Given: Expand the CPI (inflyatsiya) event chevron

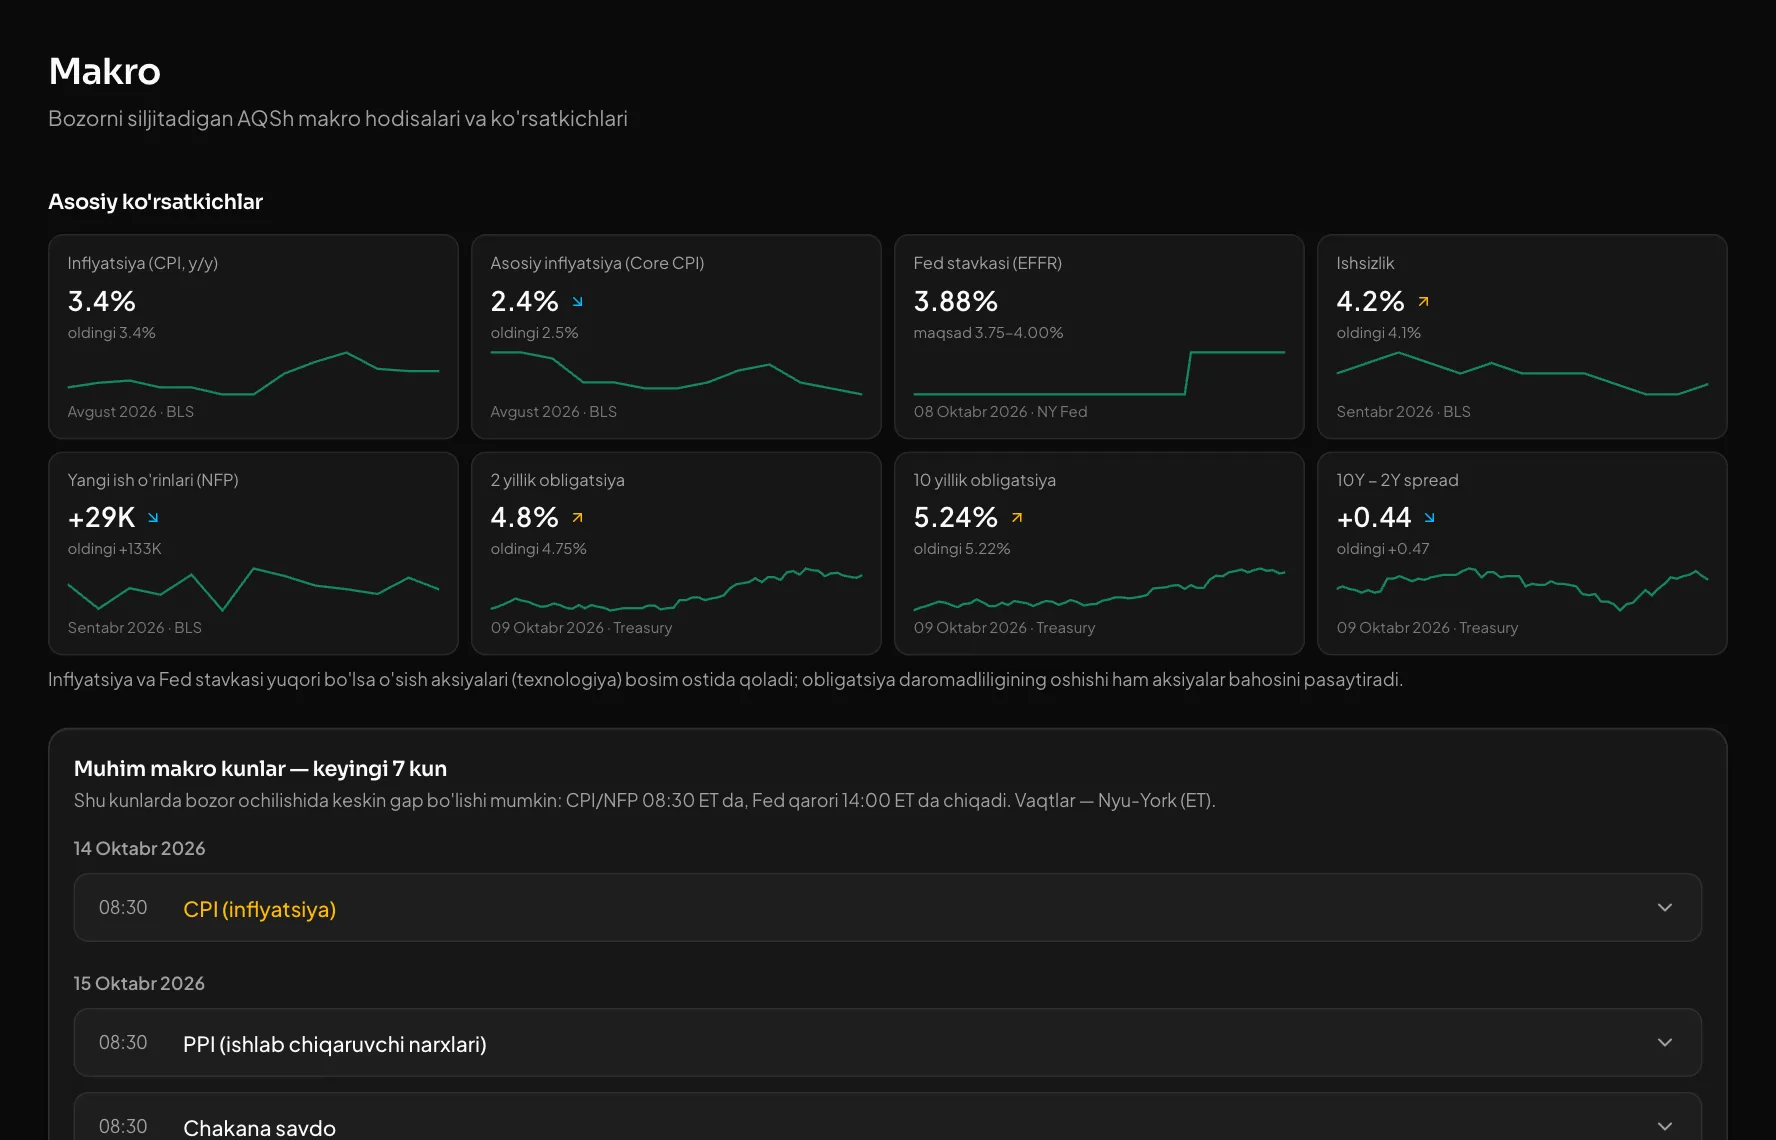Looking at the screenshot, I should pyautogui.click(x=1665, y=908).
